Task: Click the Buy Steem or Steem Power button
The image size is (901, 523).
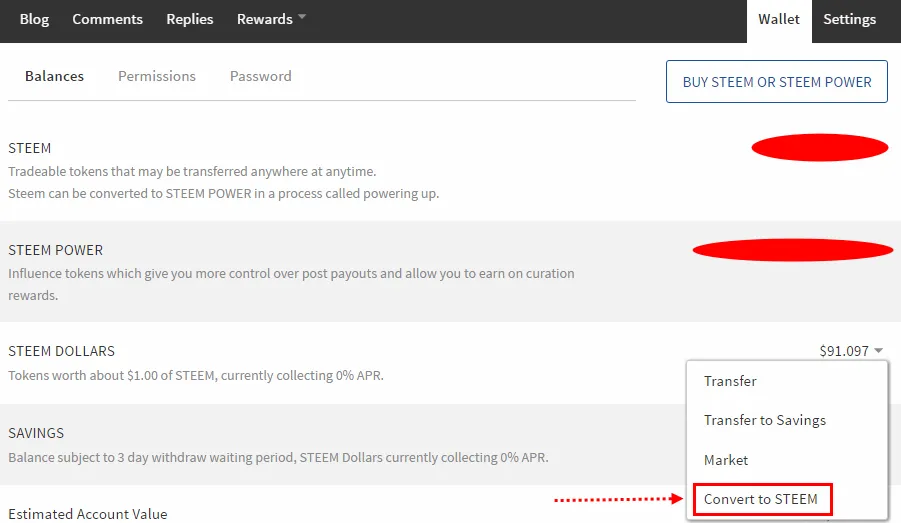Action: (777, 82)
